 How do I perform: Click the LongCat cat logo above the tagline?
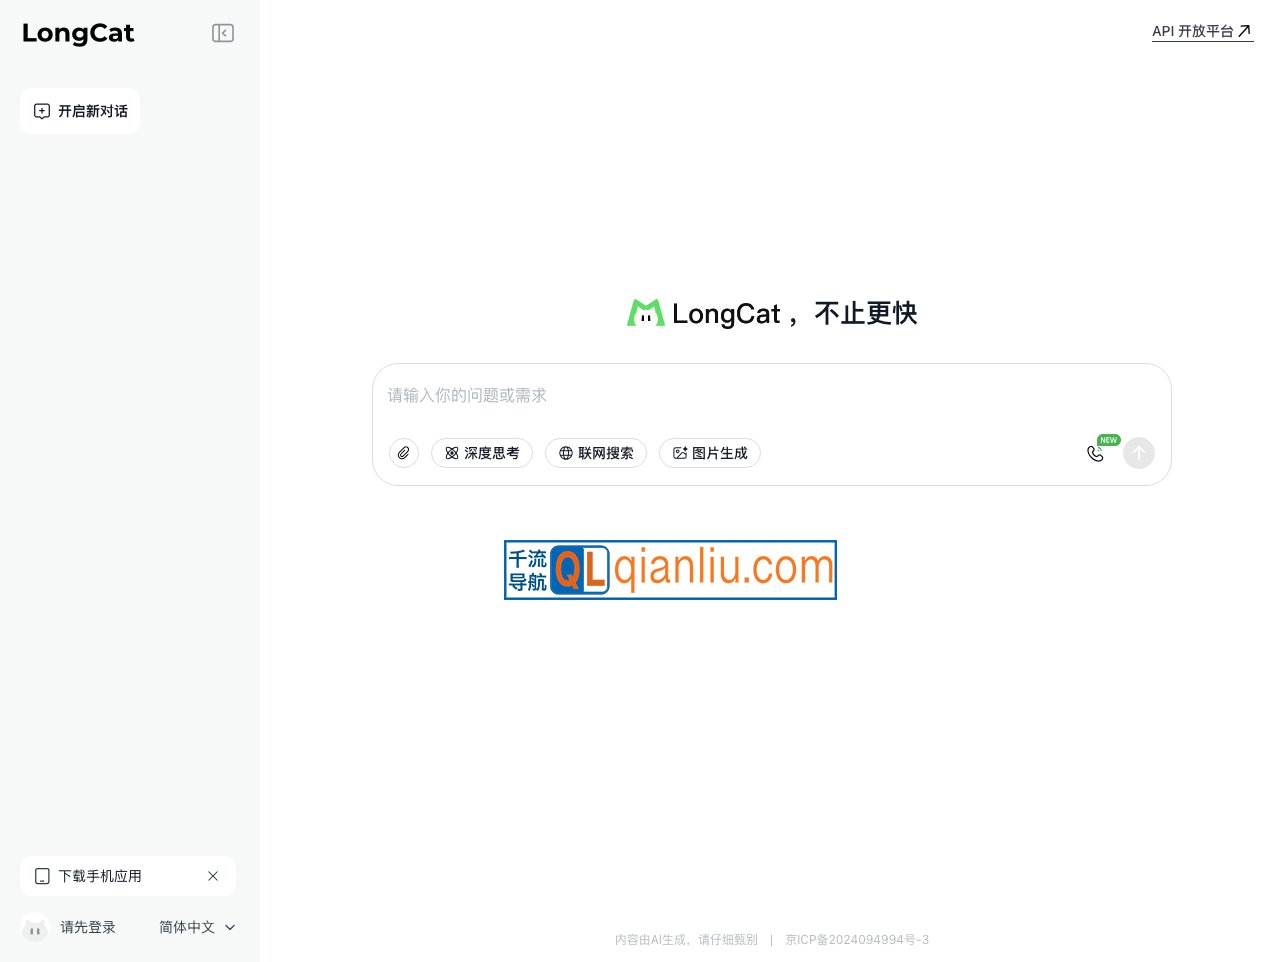pyautogui.click(x=646, y=312)
